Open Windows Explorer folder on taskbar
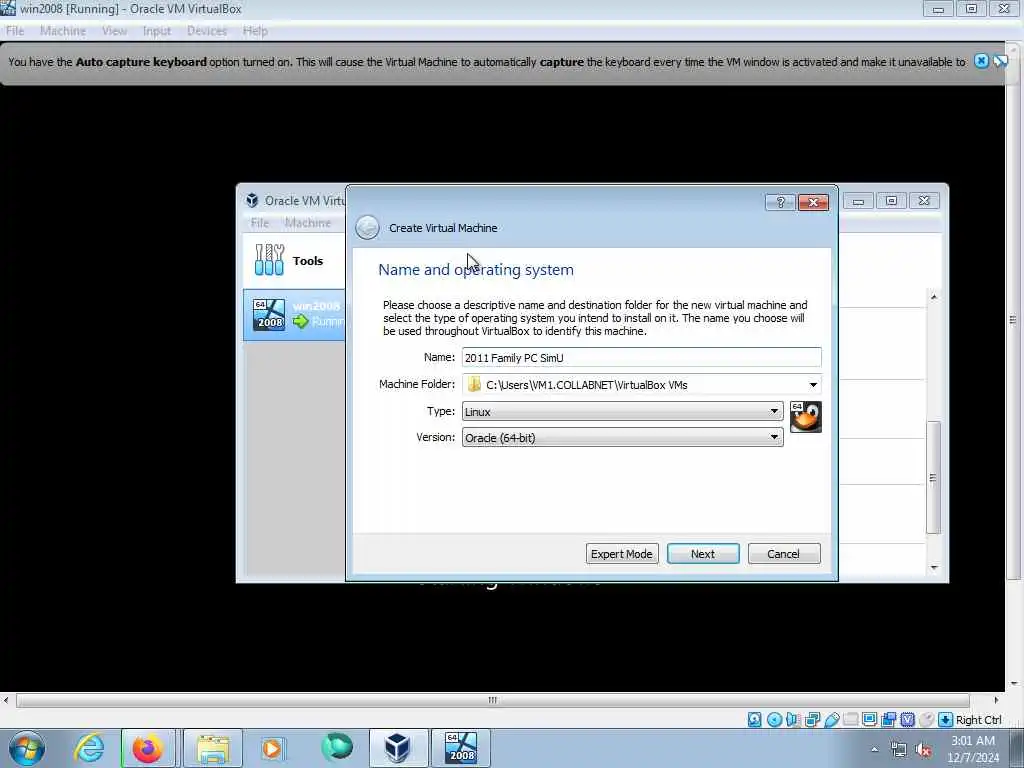 click(213, 748)
